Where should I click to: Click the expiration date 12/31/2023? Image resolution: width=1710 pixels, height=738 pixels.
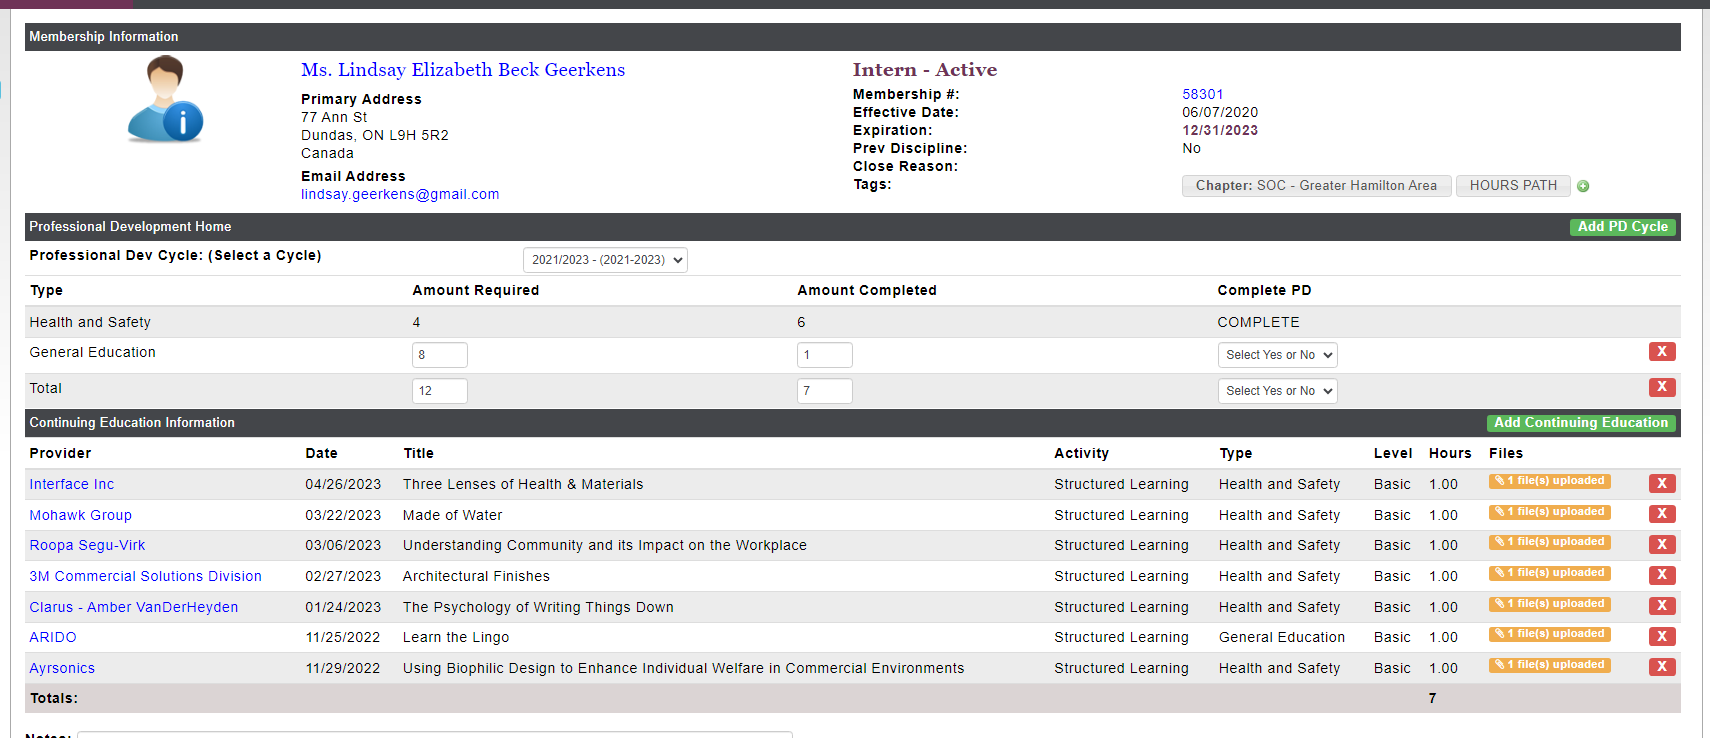1220,130
